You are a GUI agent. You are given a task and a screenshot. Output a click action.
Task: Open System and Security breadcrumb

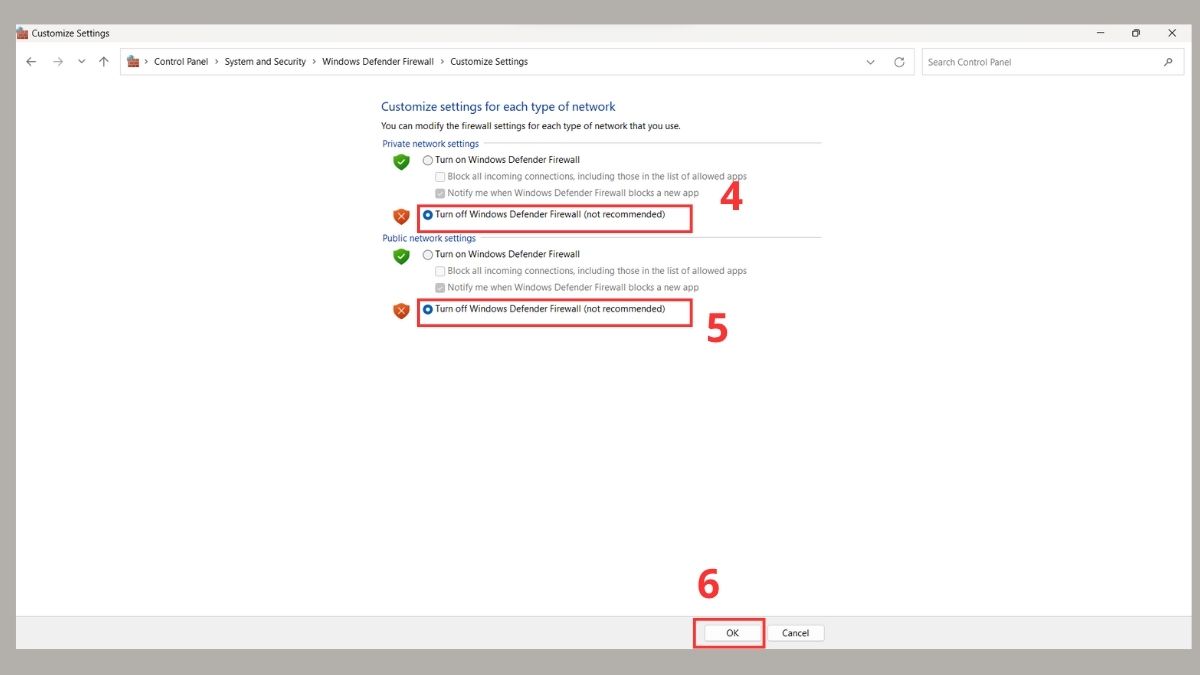coord(265,62)
